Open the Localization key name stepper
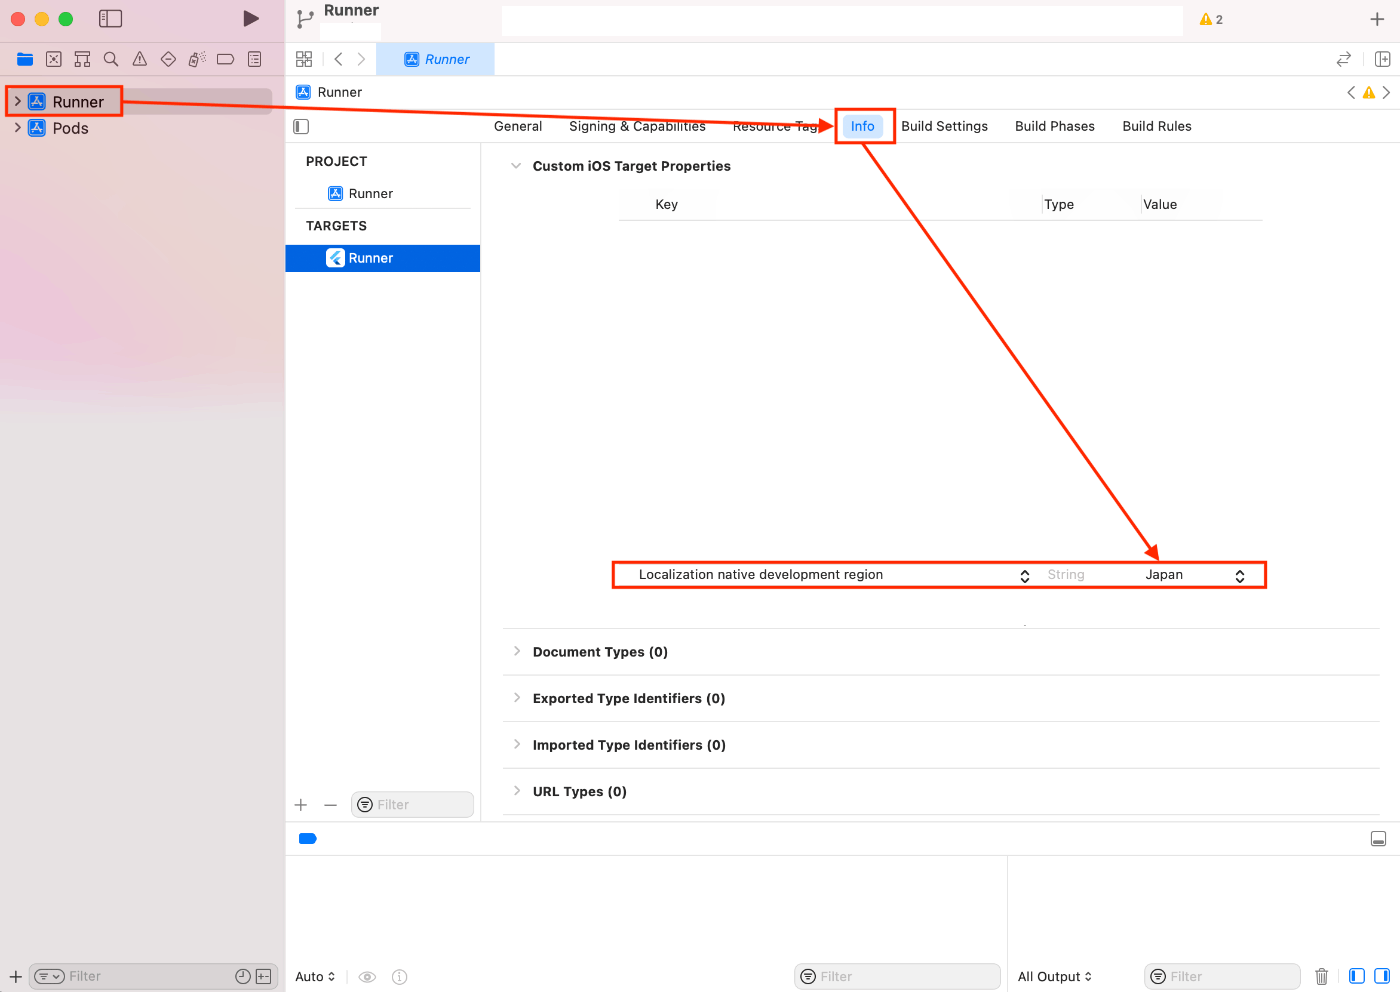This screenshot has height=992, width=1400. click(x=1025, y=575)
